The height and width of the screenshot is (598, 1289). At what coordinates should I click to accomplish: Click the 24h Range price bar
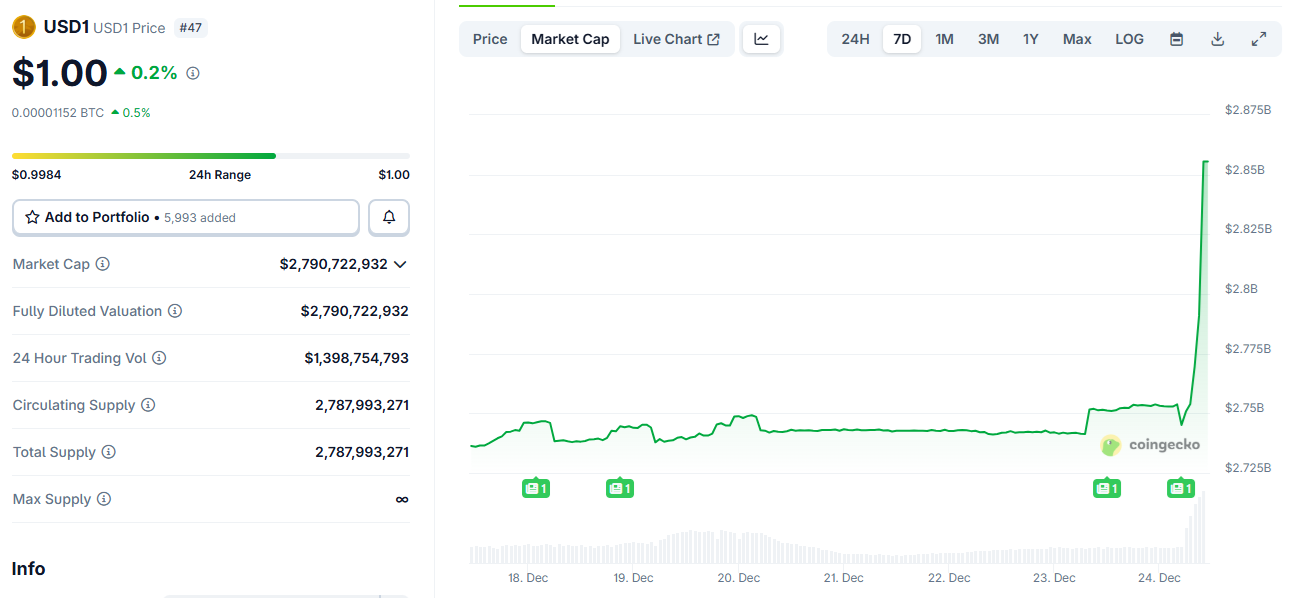pos(210,156)
